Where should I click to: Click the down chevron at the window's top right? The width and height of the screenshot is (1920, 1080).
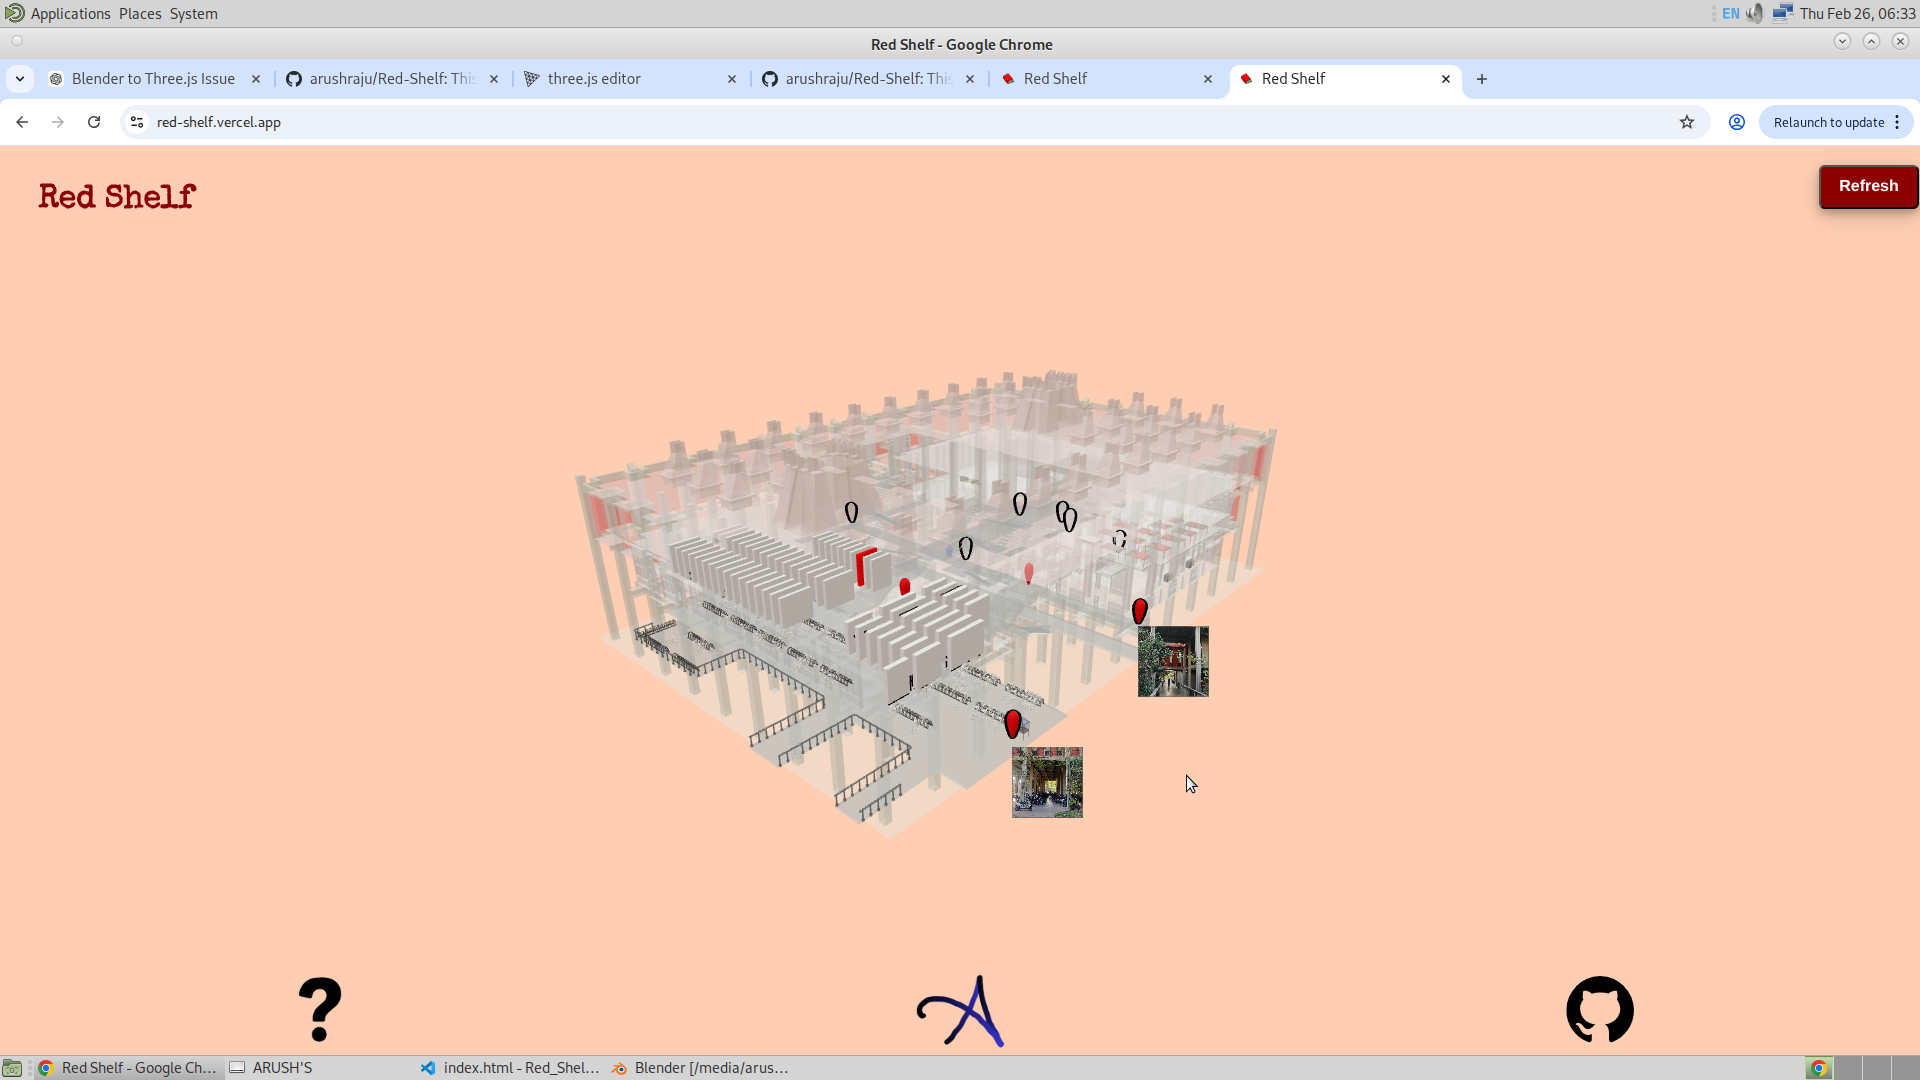tap(1843, 41)
